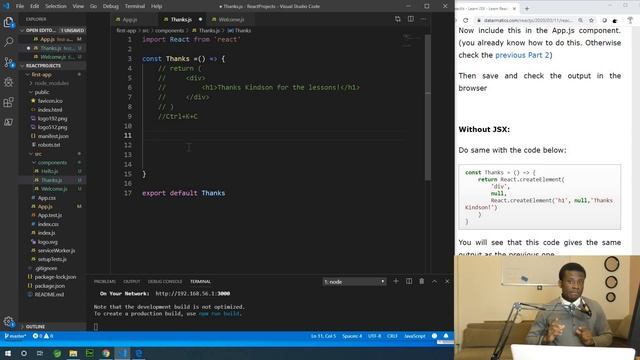This screenshot has width=640, height=360.
Task: Click the feedback smiley in the status bar
Action: point(434,336)
